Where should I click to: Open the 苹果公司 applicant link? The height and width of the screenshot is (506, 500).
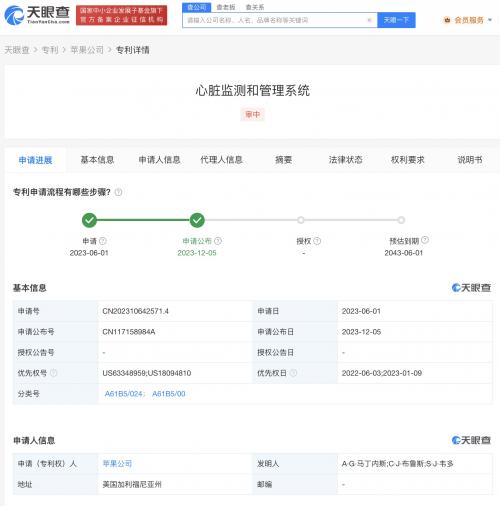[117, 463]
